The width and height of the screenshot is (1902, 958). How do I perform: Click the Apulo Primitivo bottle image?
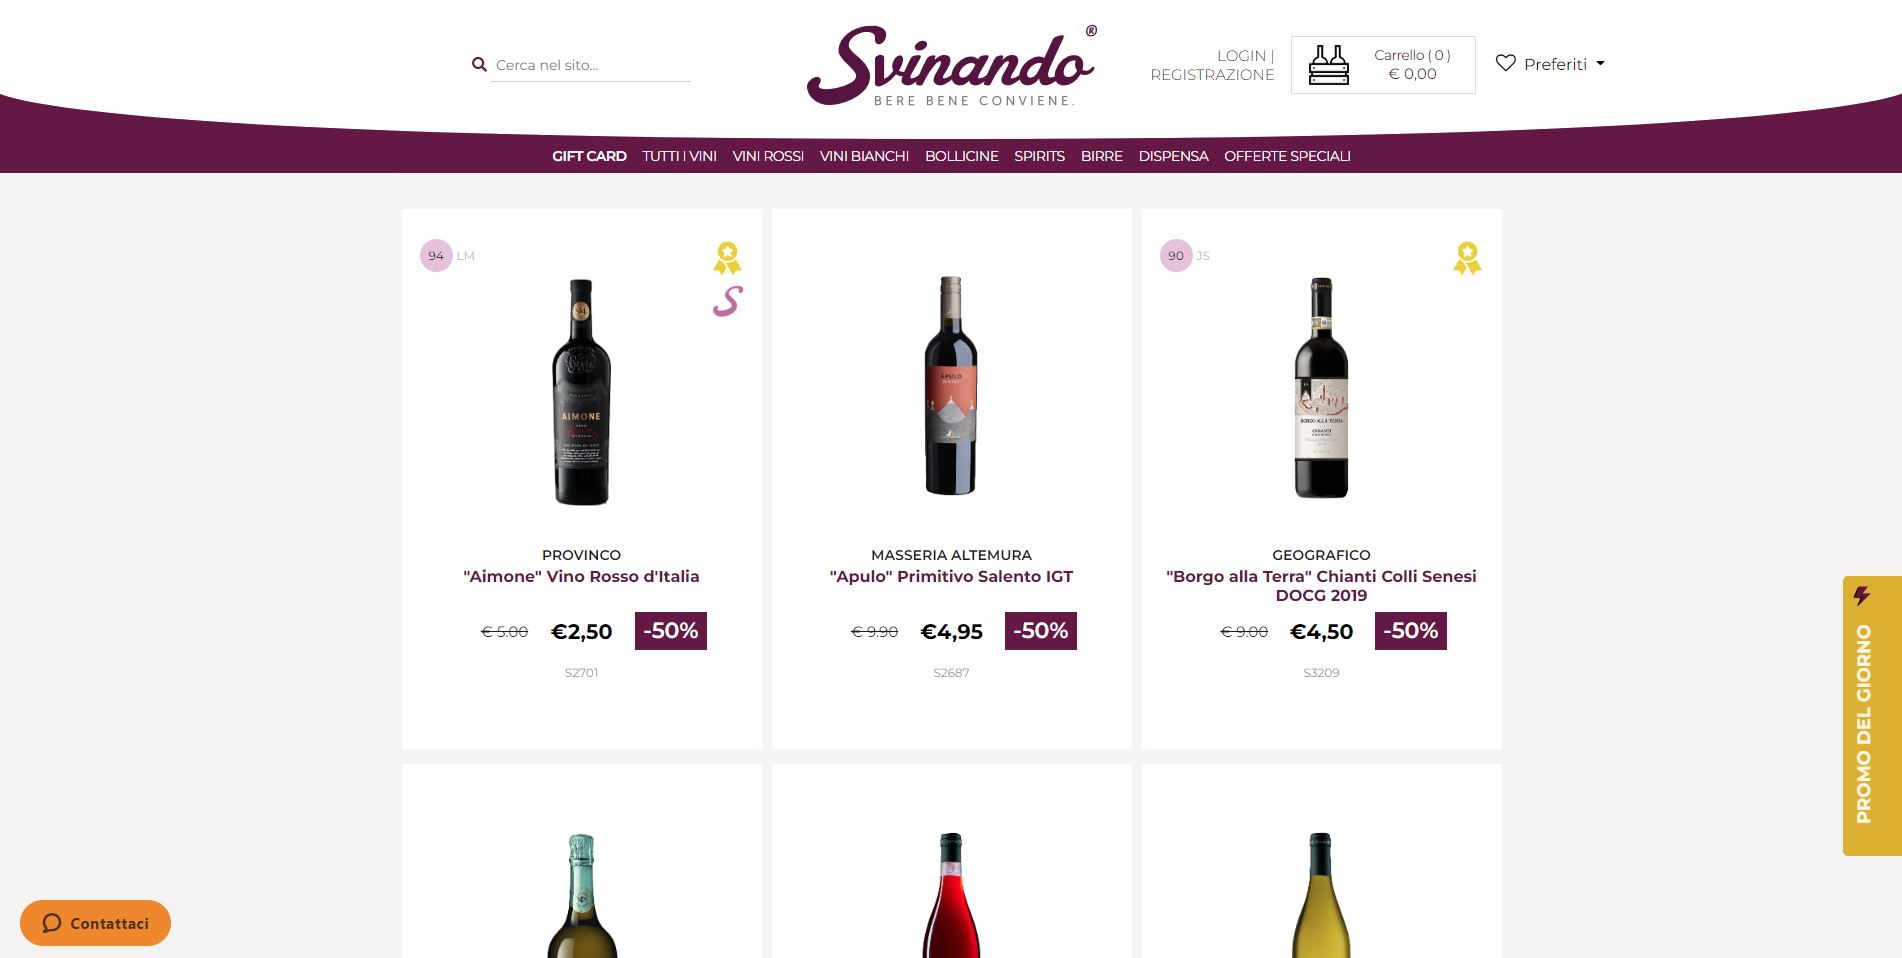tap(951, 386)
